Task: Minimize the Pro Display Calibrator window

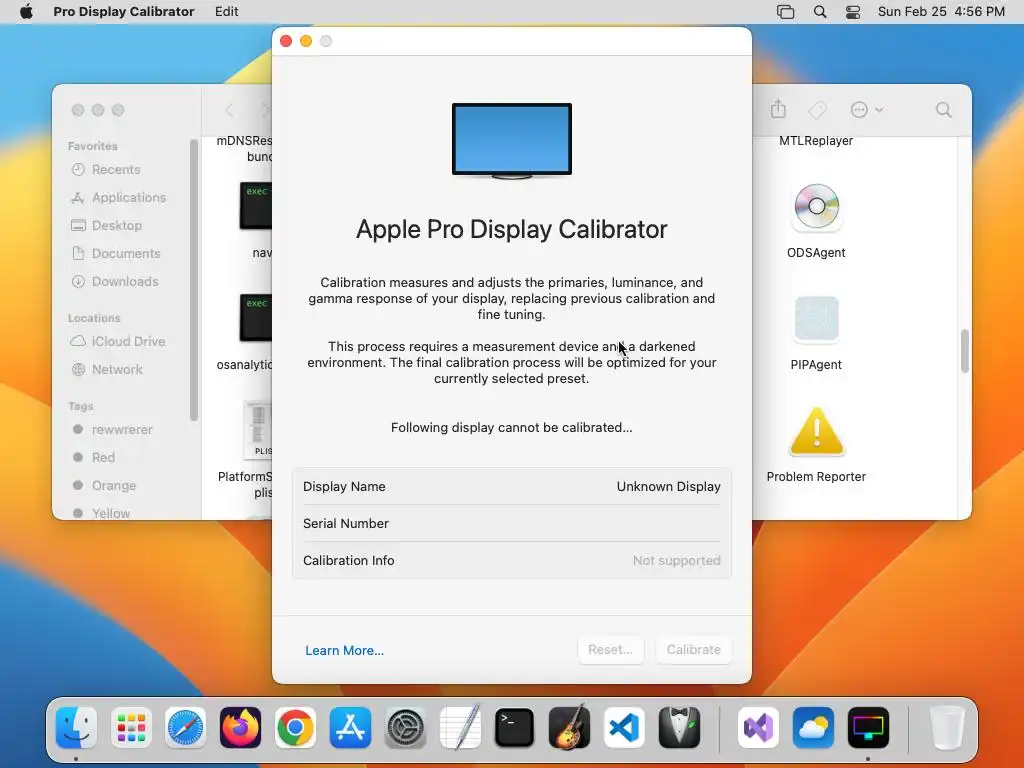Action: click(x=306, y=41)
